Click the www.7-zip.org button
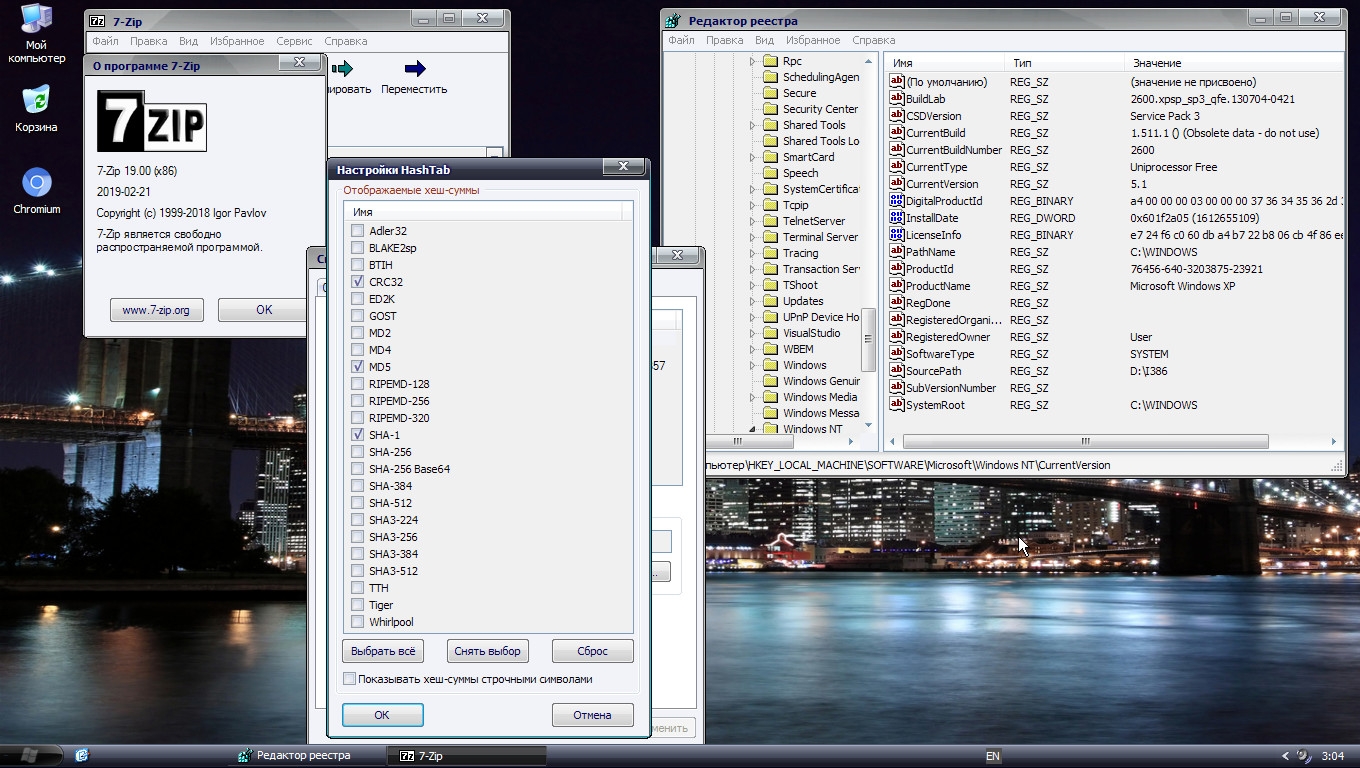Image resolution: width=1360 pixels, height=768 pixels. pyautogui.click(x=156, y=310)
